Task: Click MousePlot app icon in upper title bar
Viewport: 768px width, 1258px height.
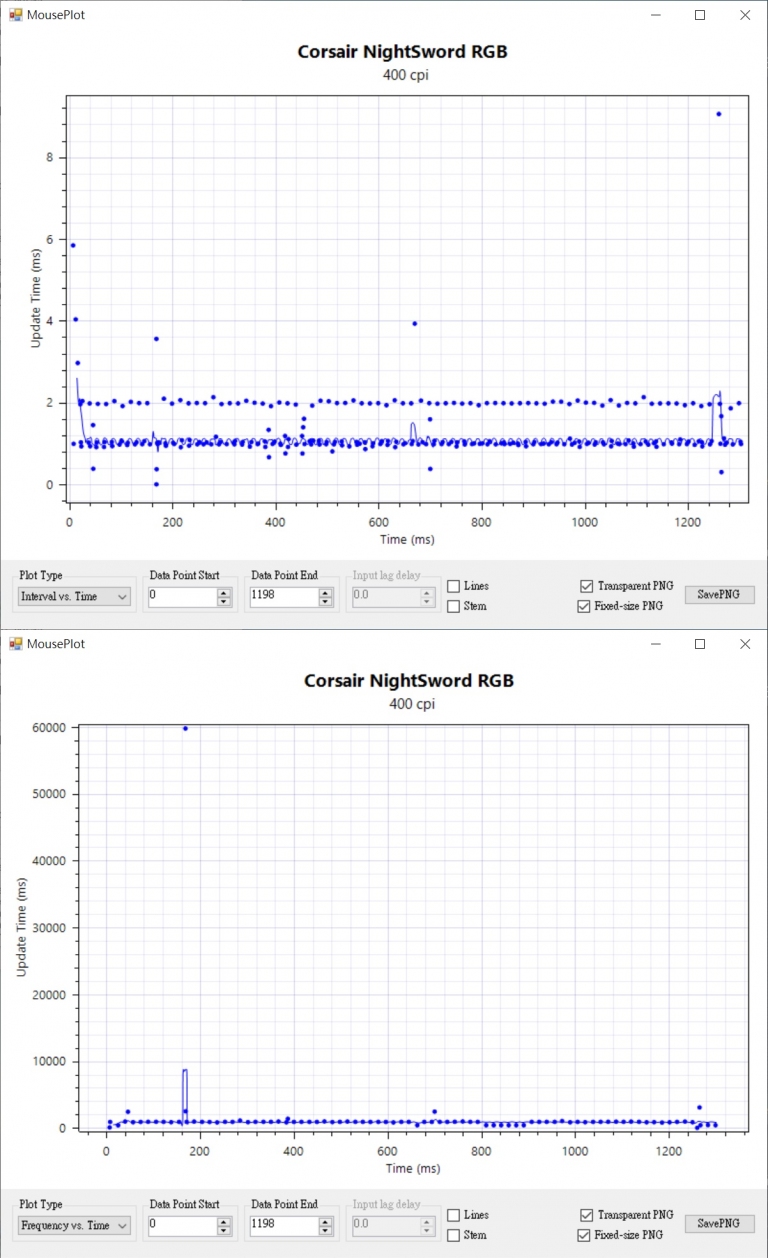Action: tap(15, 15)
